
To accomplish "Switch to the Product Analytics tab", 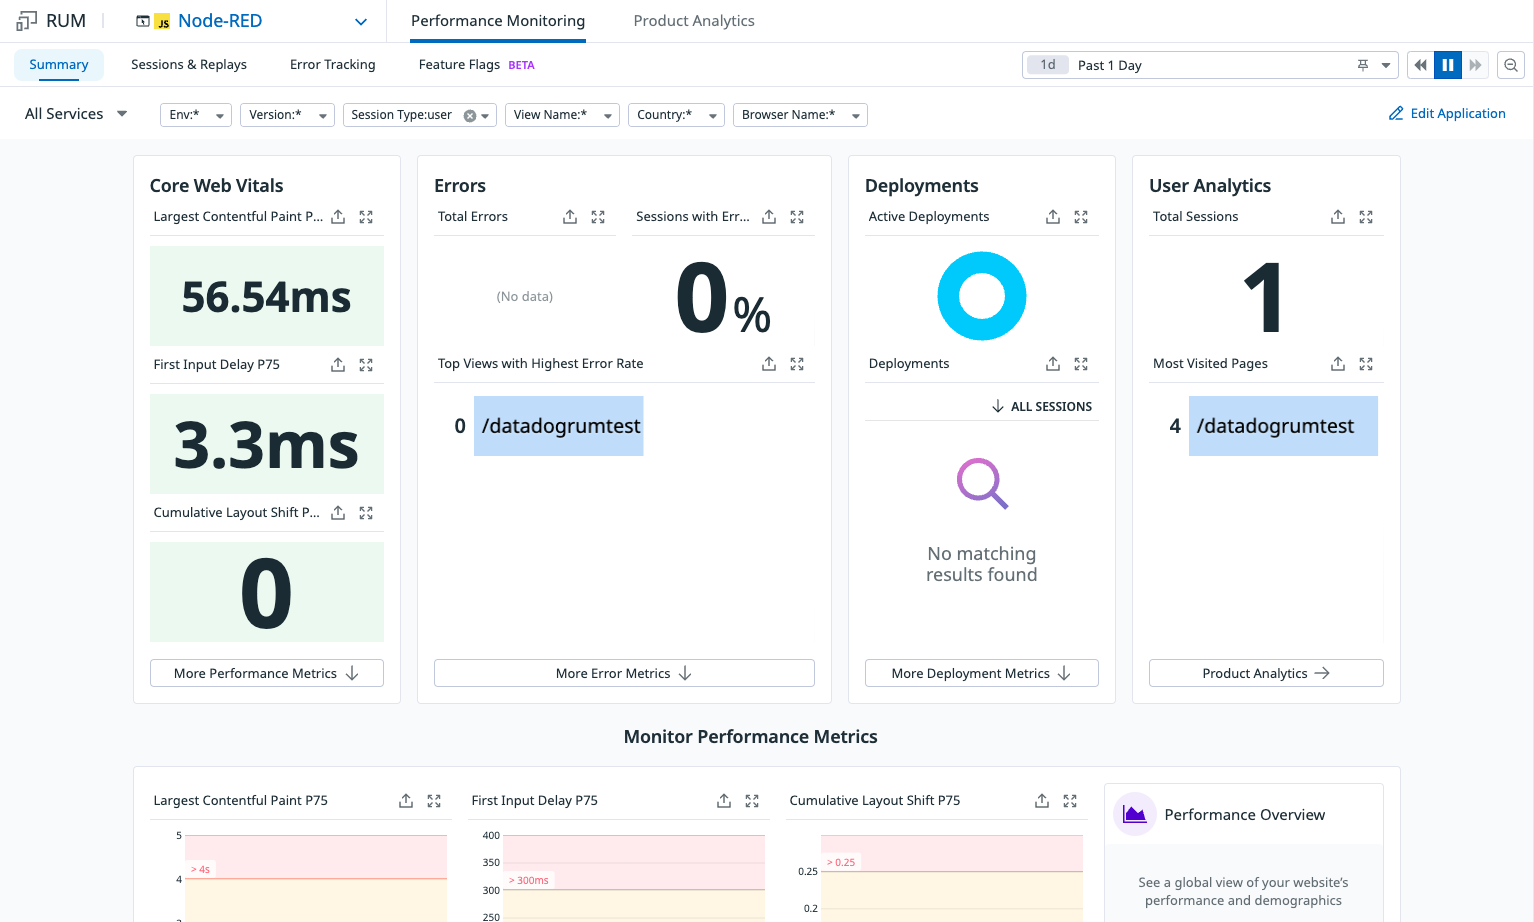I will [x=694, y=21].
